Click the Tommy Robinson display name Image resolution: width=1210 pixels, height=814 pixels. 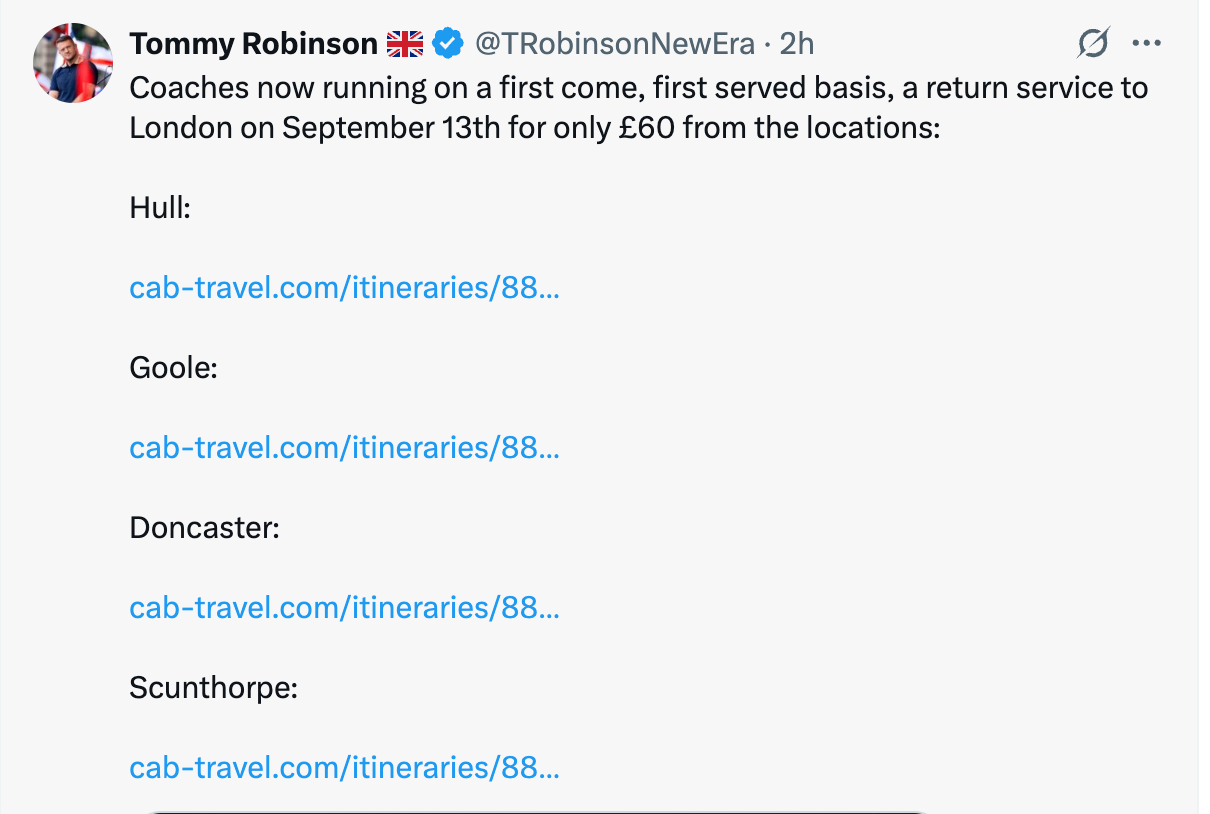tap(253, 44)
